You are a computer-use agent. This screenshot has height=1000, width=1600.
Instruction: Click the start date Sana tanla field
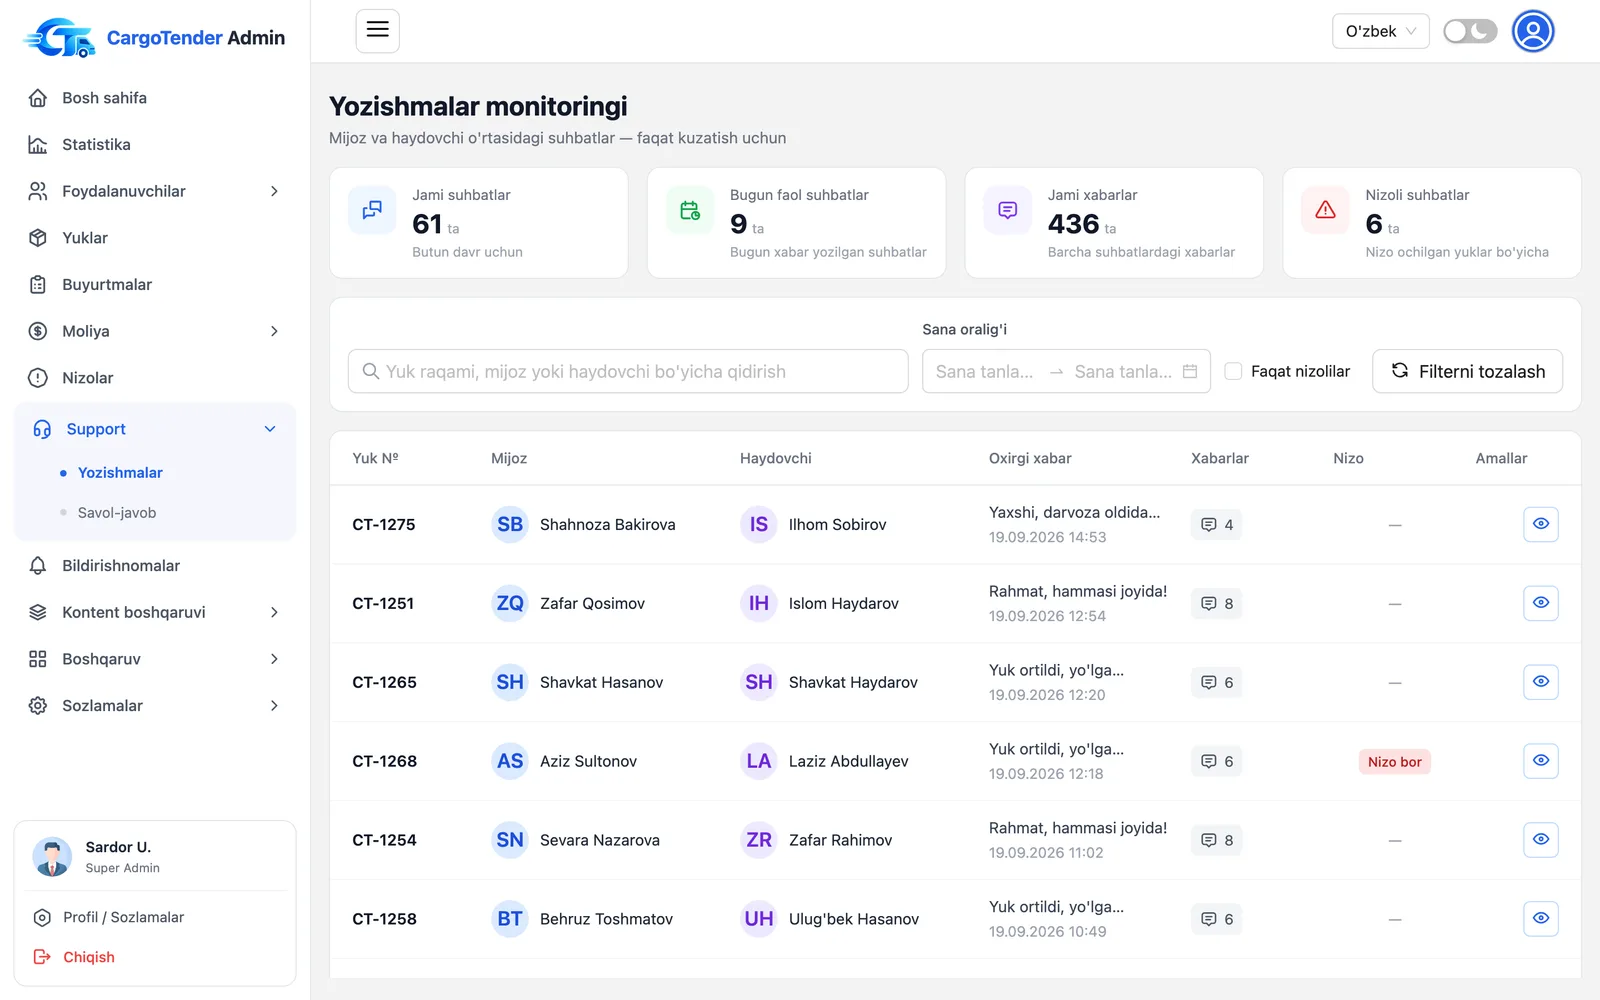(985, 371)
